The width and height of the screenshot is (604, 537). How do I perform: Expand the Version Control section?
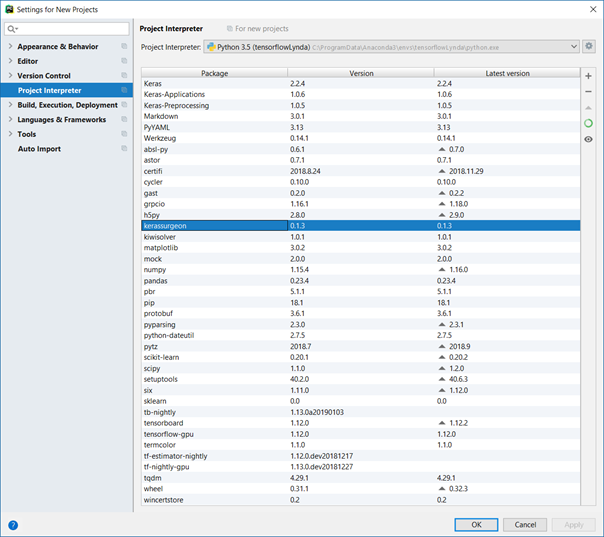(x=10, y=76)
